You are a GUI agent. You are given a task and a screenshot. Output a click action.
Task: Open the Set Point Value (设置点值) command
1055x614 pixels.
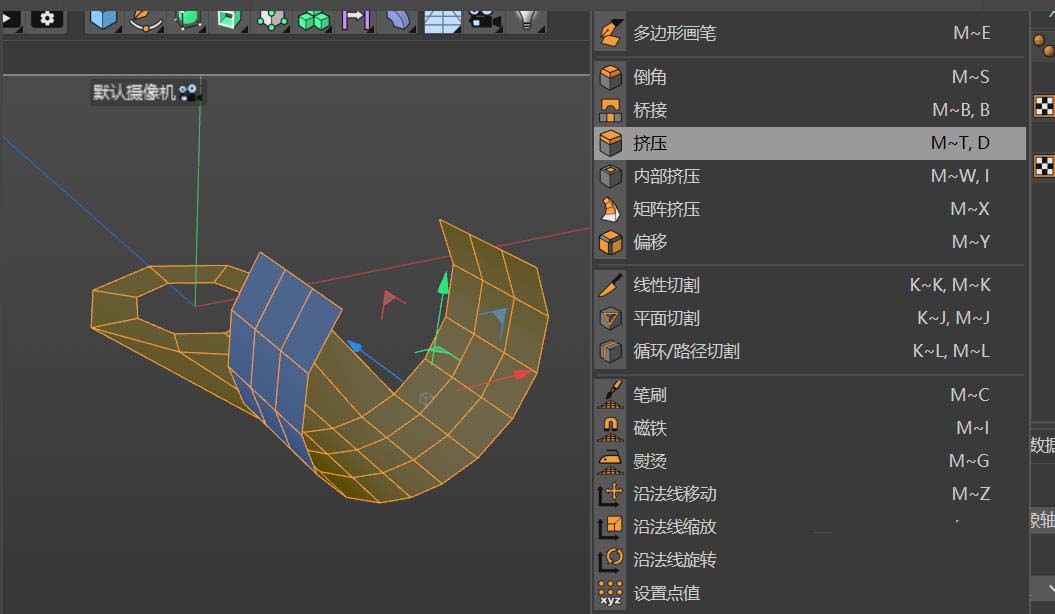[666, 593]
